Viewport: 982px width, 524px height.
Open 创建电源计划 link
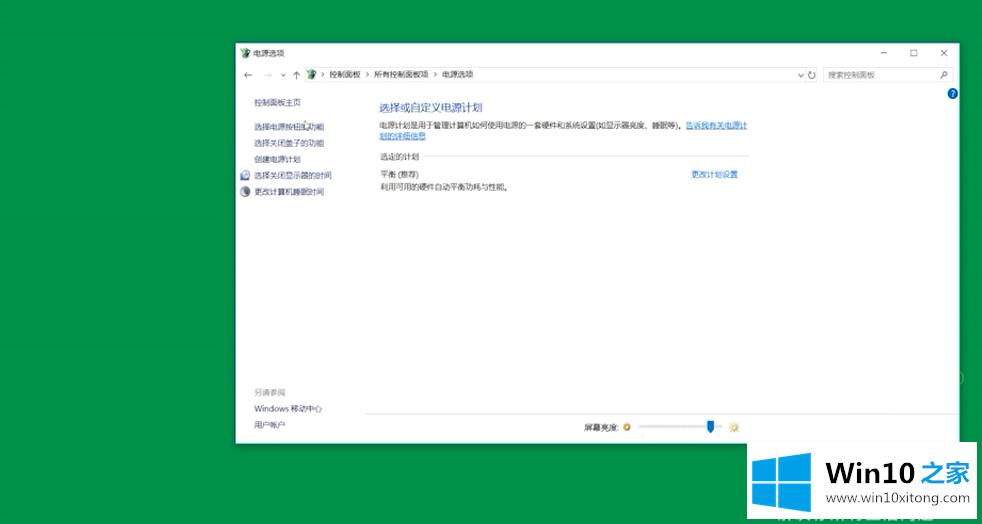coord(277,160)
